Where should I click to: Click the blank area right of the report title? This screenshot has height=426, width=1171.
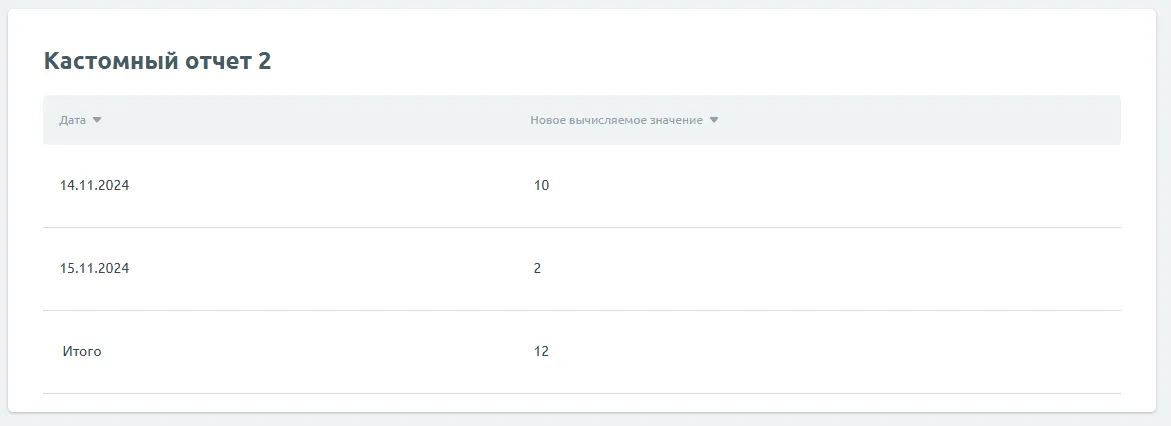pyautogui.click(x=700, y=61)
